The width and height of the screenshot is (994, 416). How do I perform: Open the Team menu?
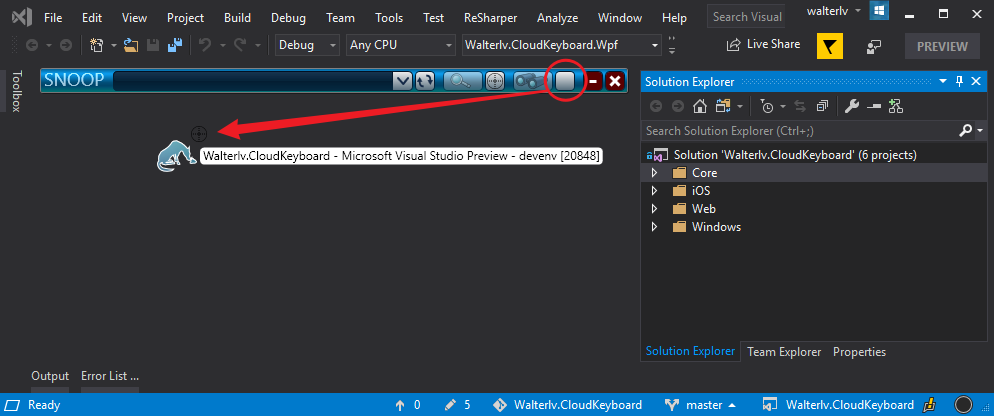pos(340,18)
